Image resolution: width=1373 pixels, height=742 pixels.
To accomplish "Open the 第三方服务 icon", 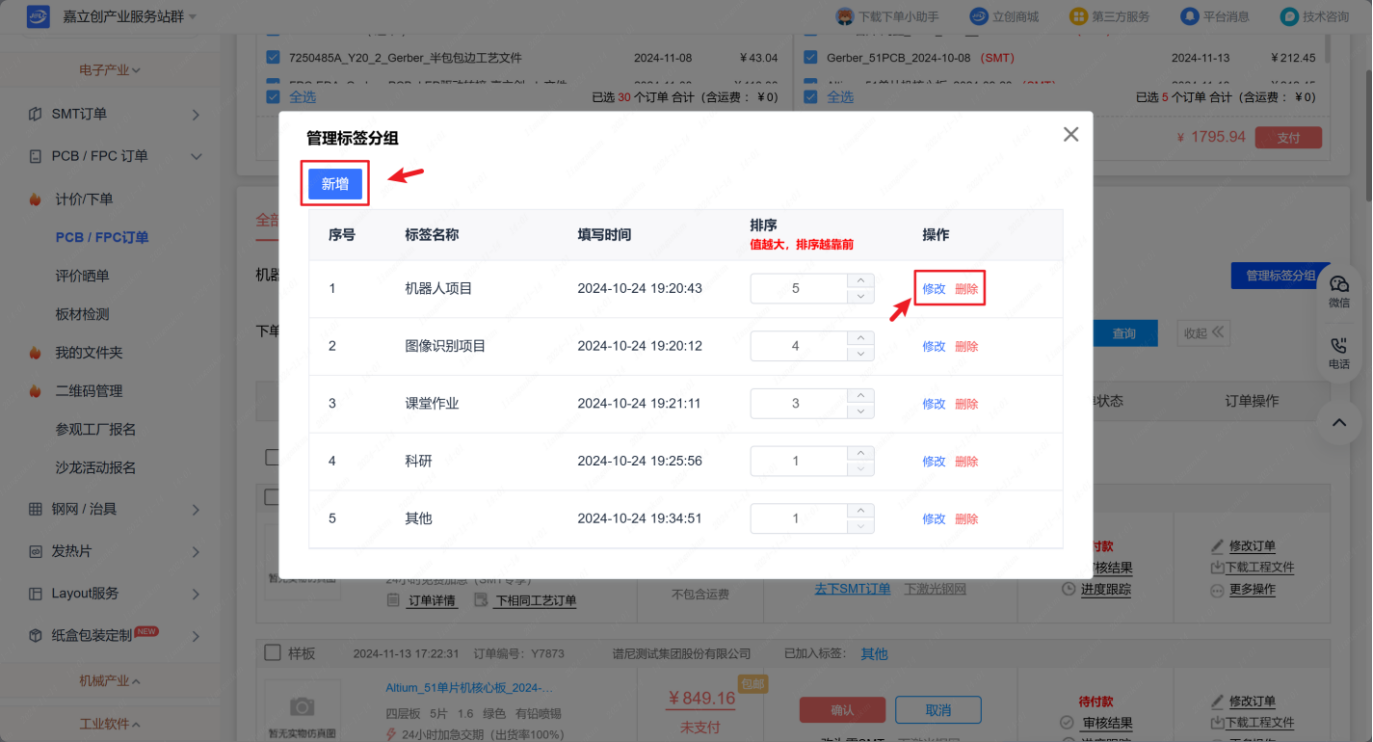I will (x=1078, y=17).
